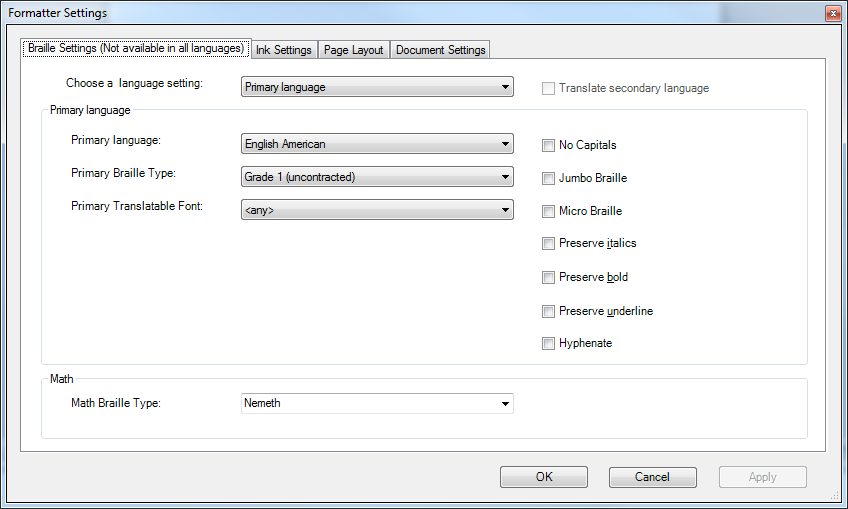Open the Primary language dropdown
Viewport: 848px width, 509px height.
(x=378, y=144)
